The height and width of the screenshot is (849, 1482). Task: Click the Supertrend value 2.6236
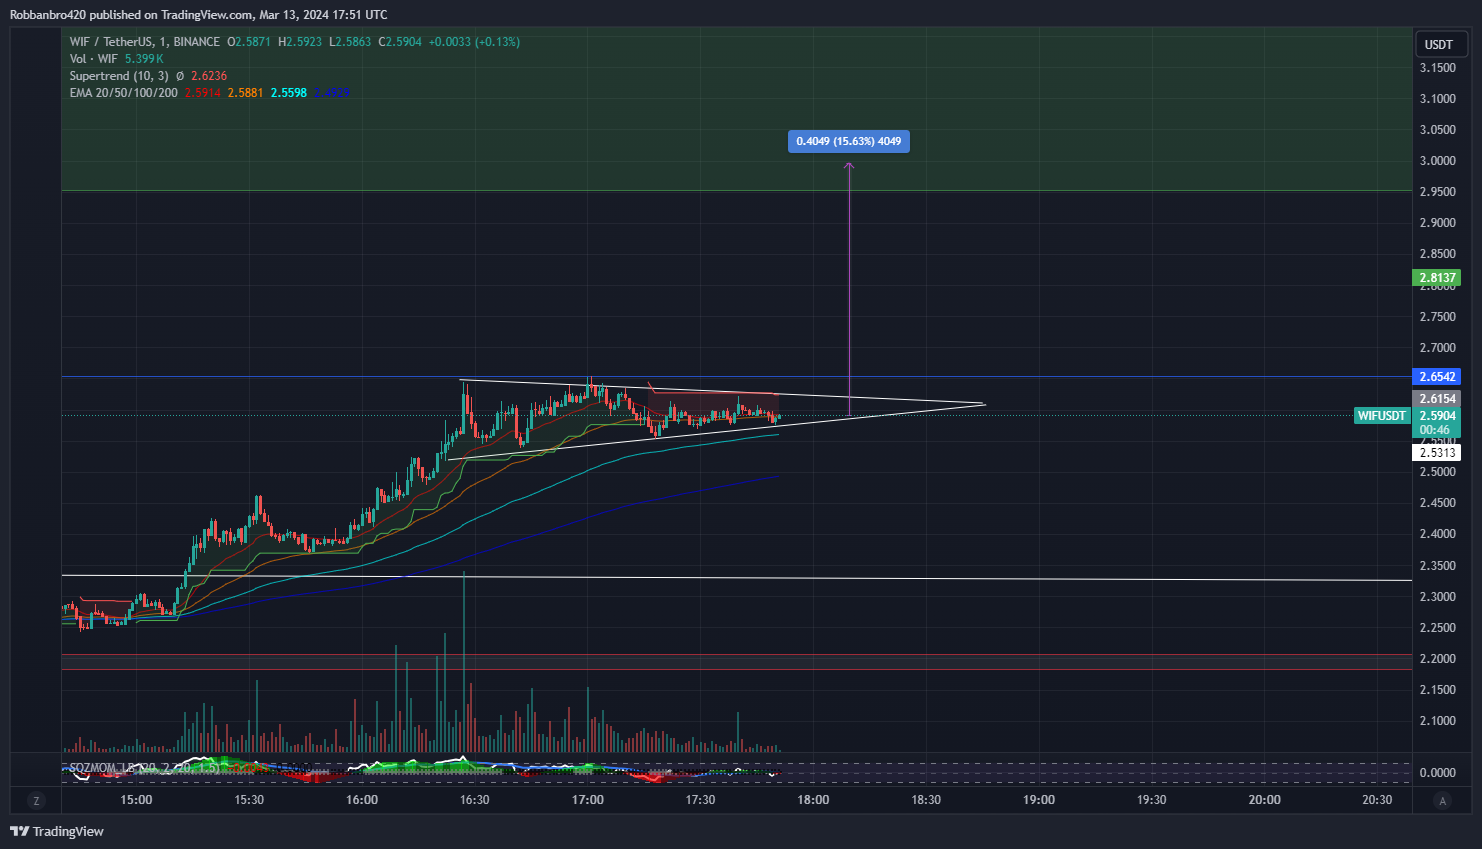click(209, 76)
